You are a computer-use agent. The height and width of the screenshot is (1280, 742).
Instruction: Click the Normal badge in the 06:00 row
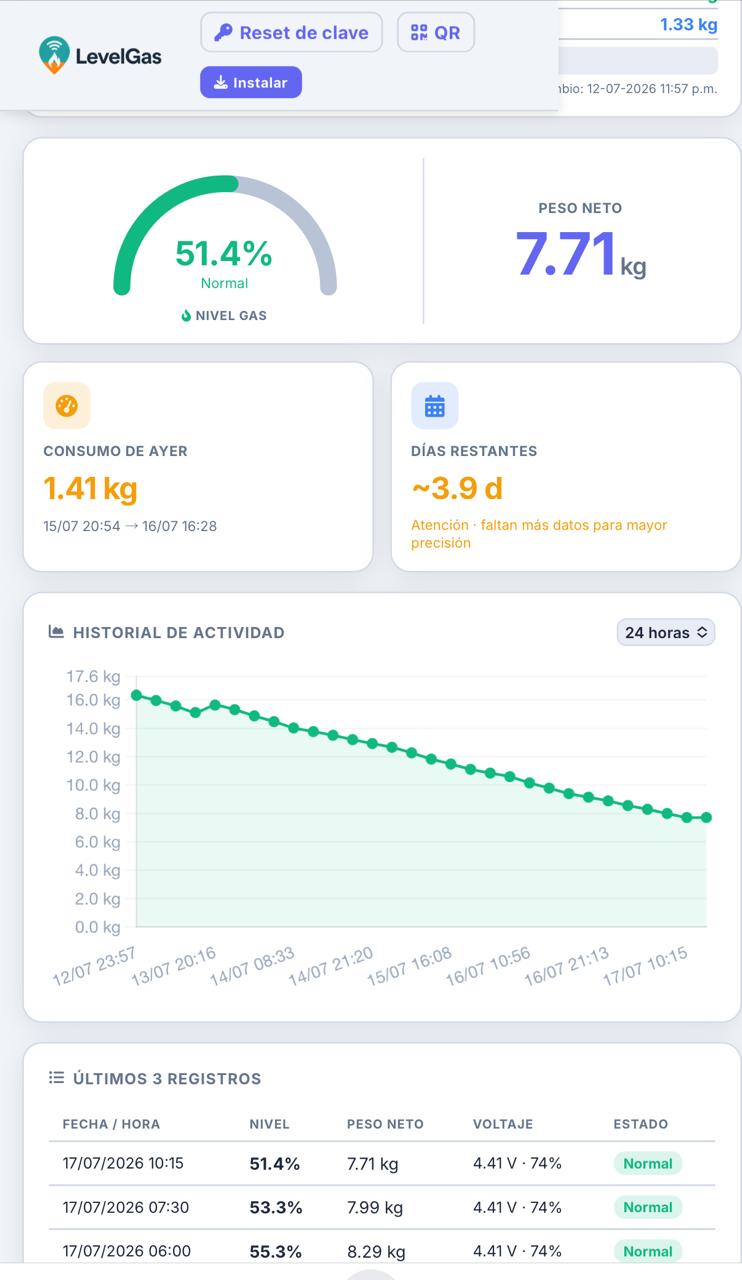(648, 1251)
